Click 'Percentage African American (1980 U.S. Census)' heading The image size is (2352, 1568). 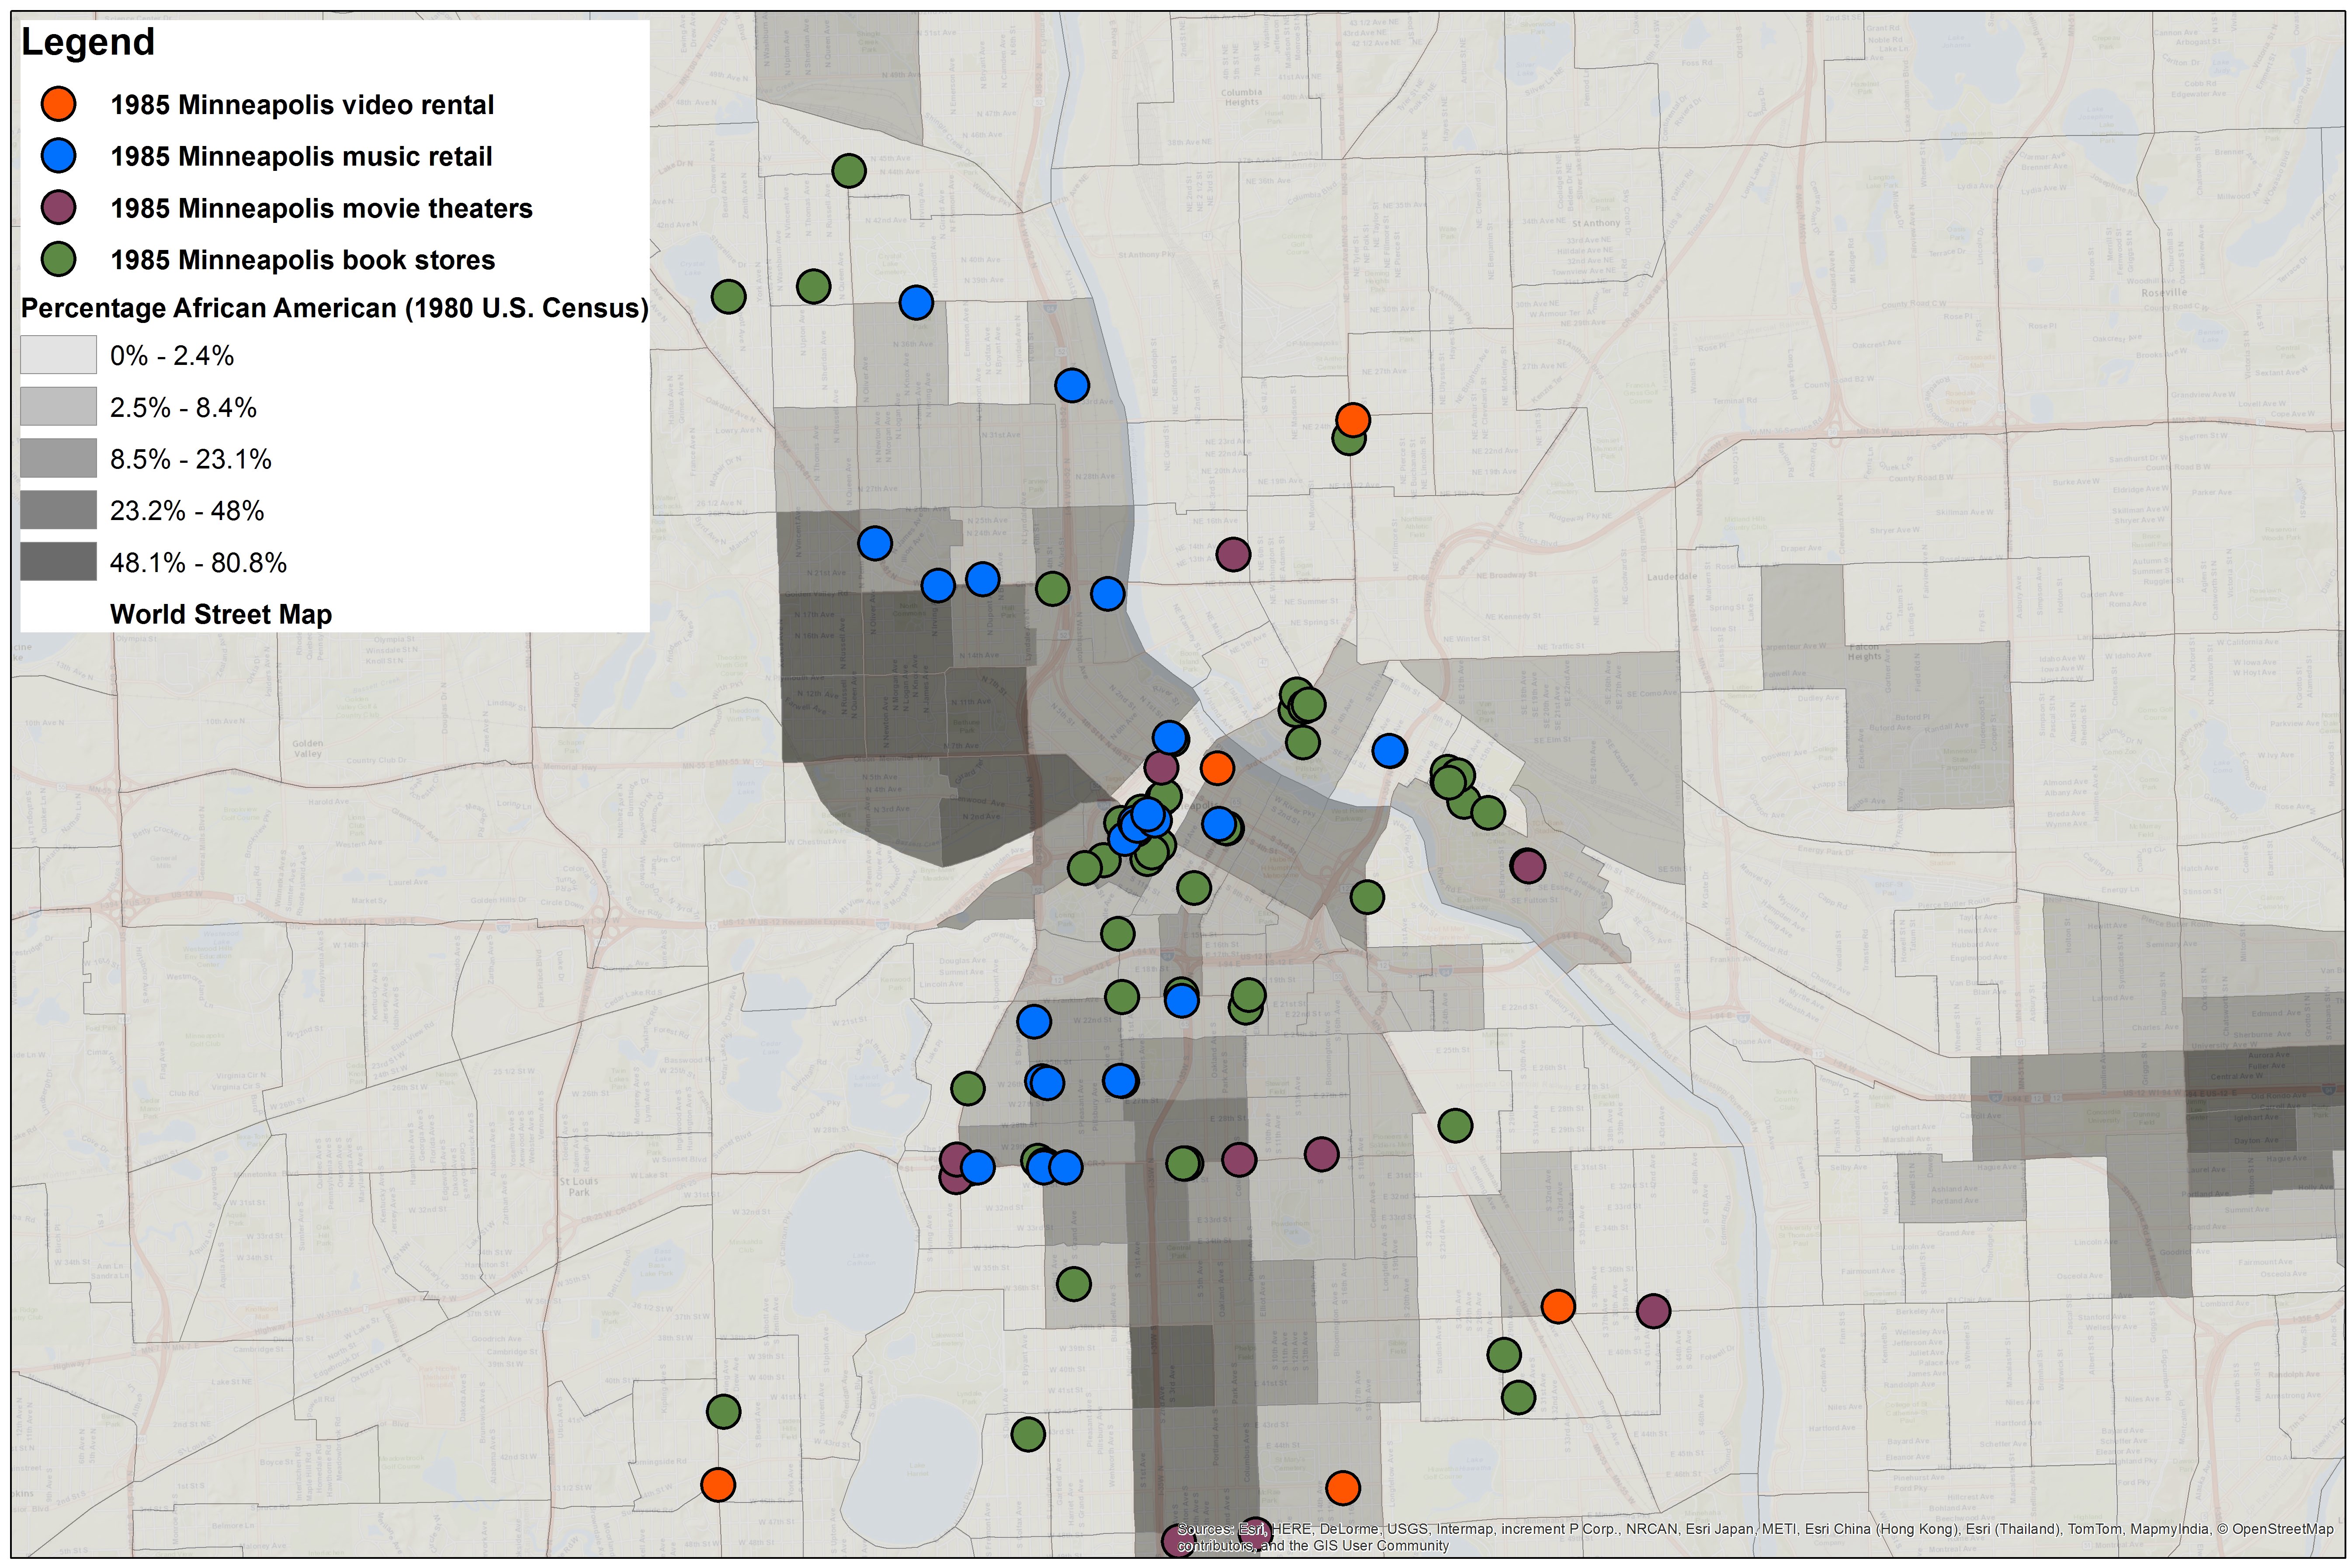(335, 308)
